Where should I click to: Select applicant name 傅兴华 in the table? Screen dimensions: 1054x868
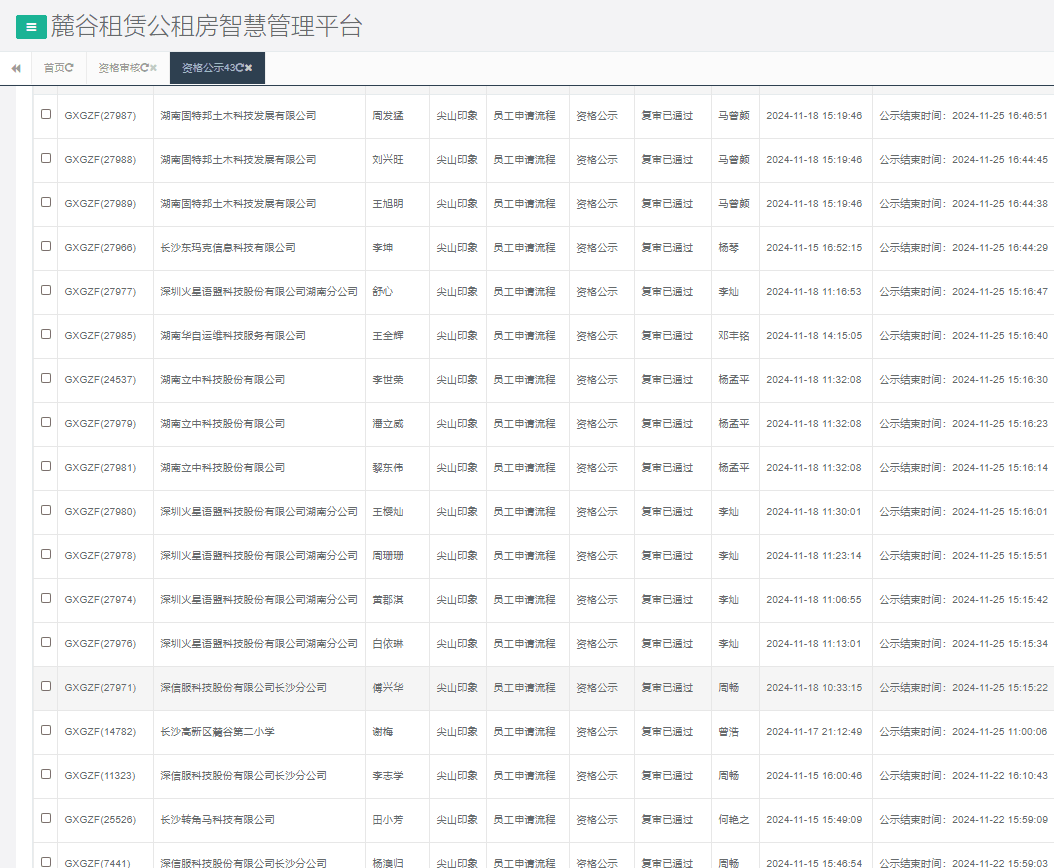388,688
